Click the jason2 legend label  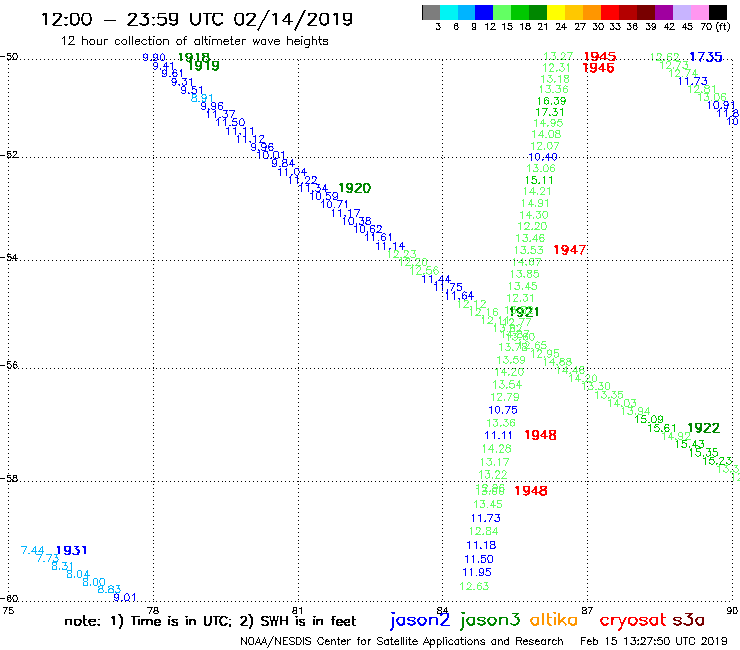coord(420,620)
